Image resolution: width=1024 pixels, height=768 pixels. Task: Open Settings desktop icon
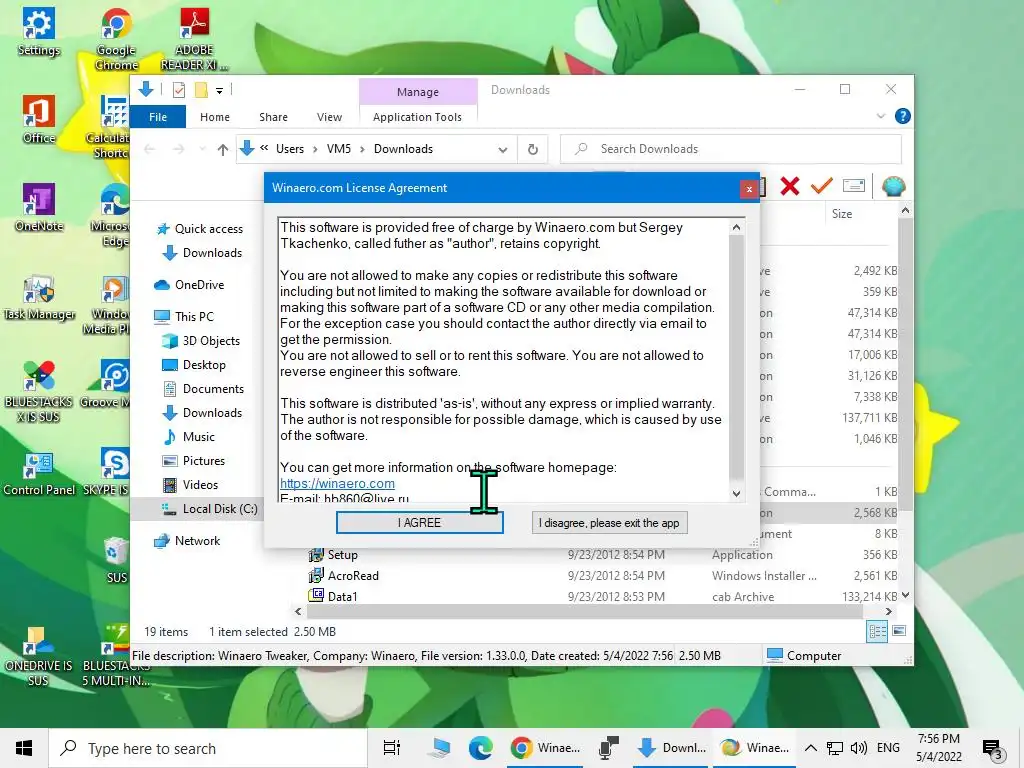pos(39,33)
